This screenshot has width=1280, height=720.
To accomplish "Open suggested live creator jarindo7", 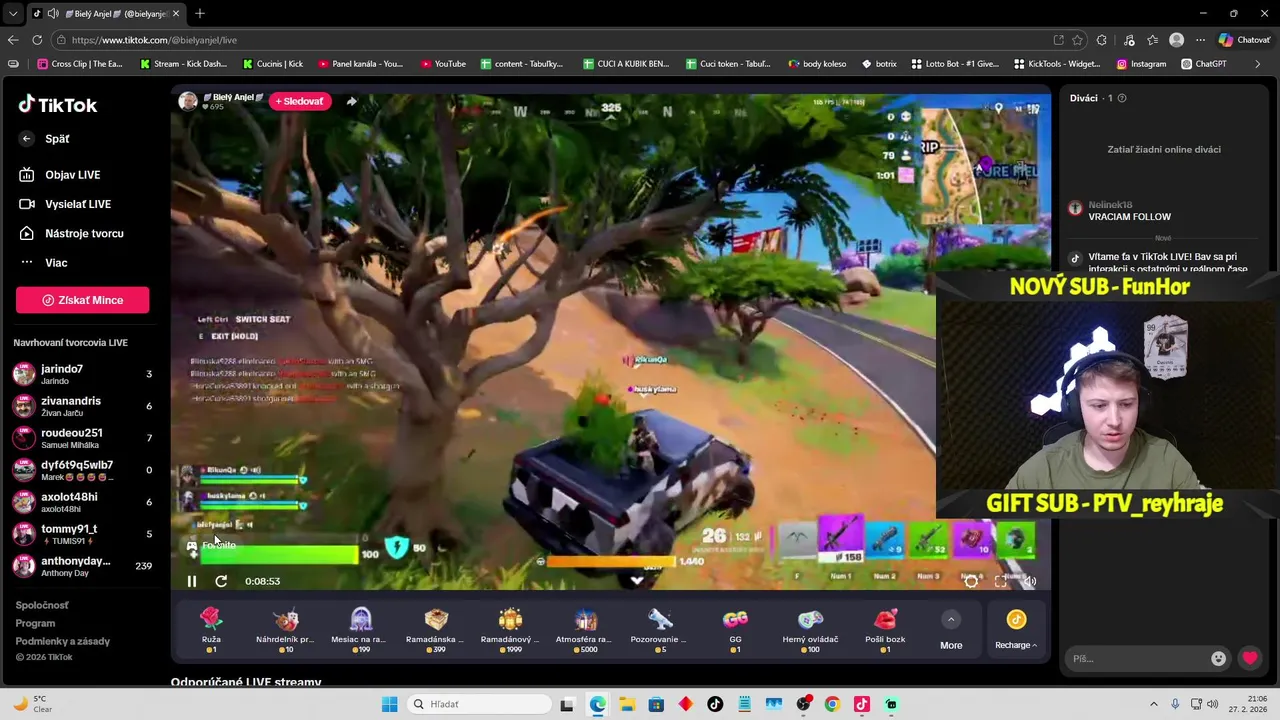I will click(x=82, y=374).
